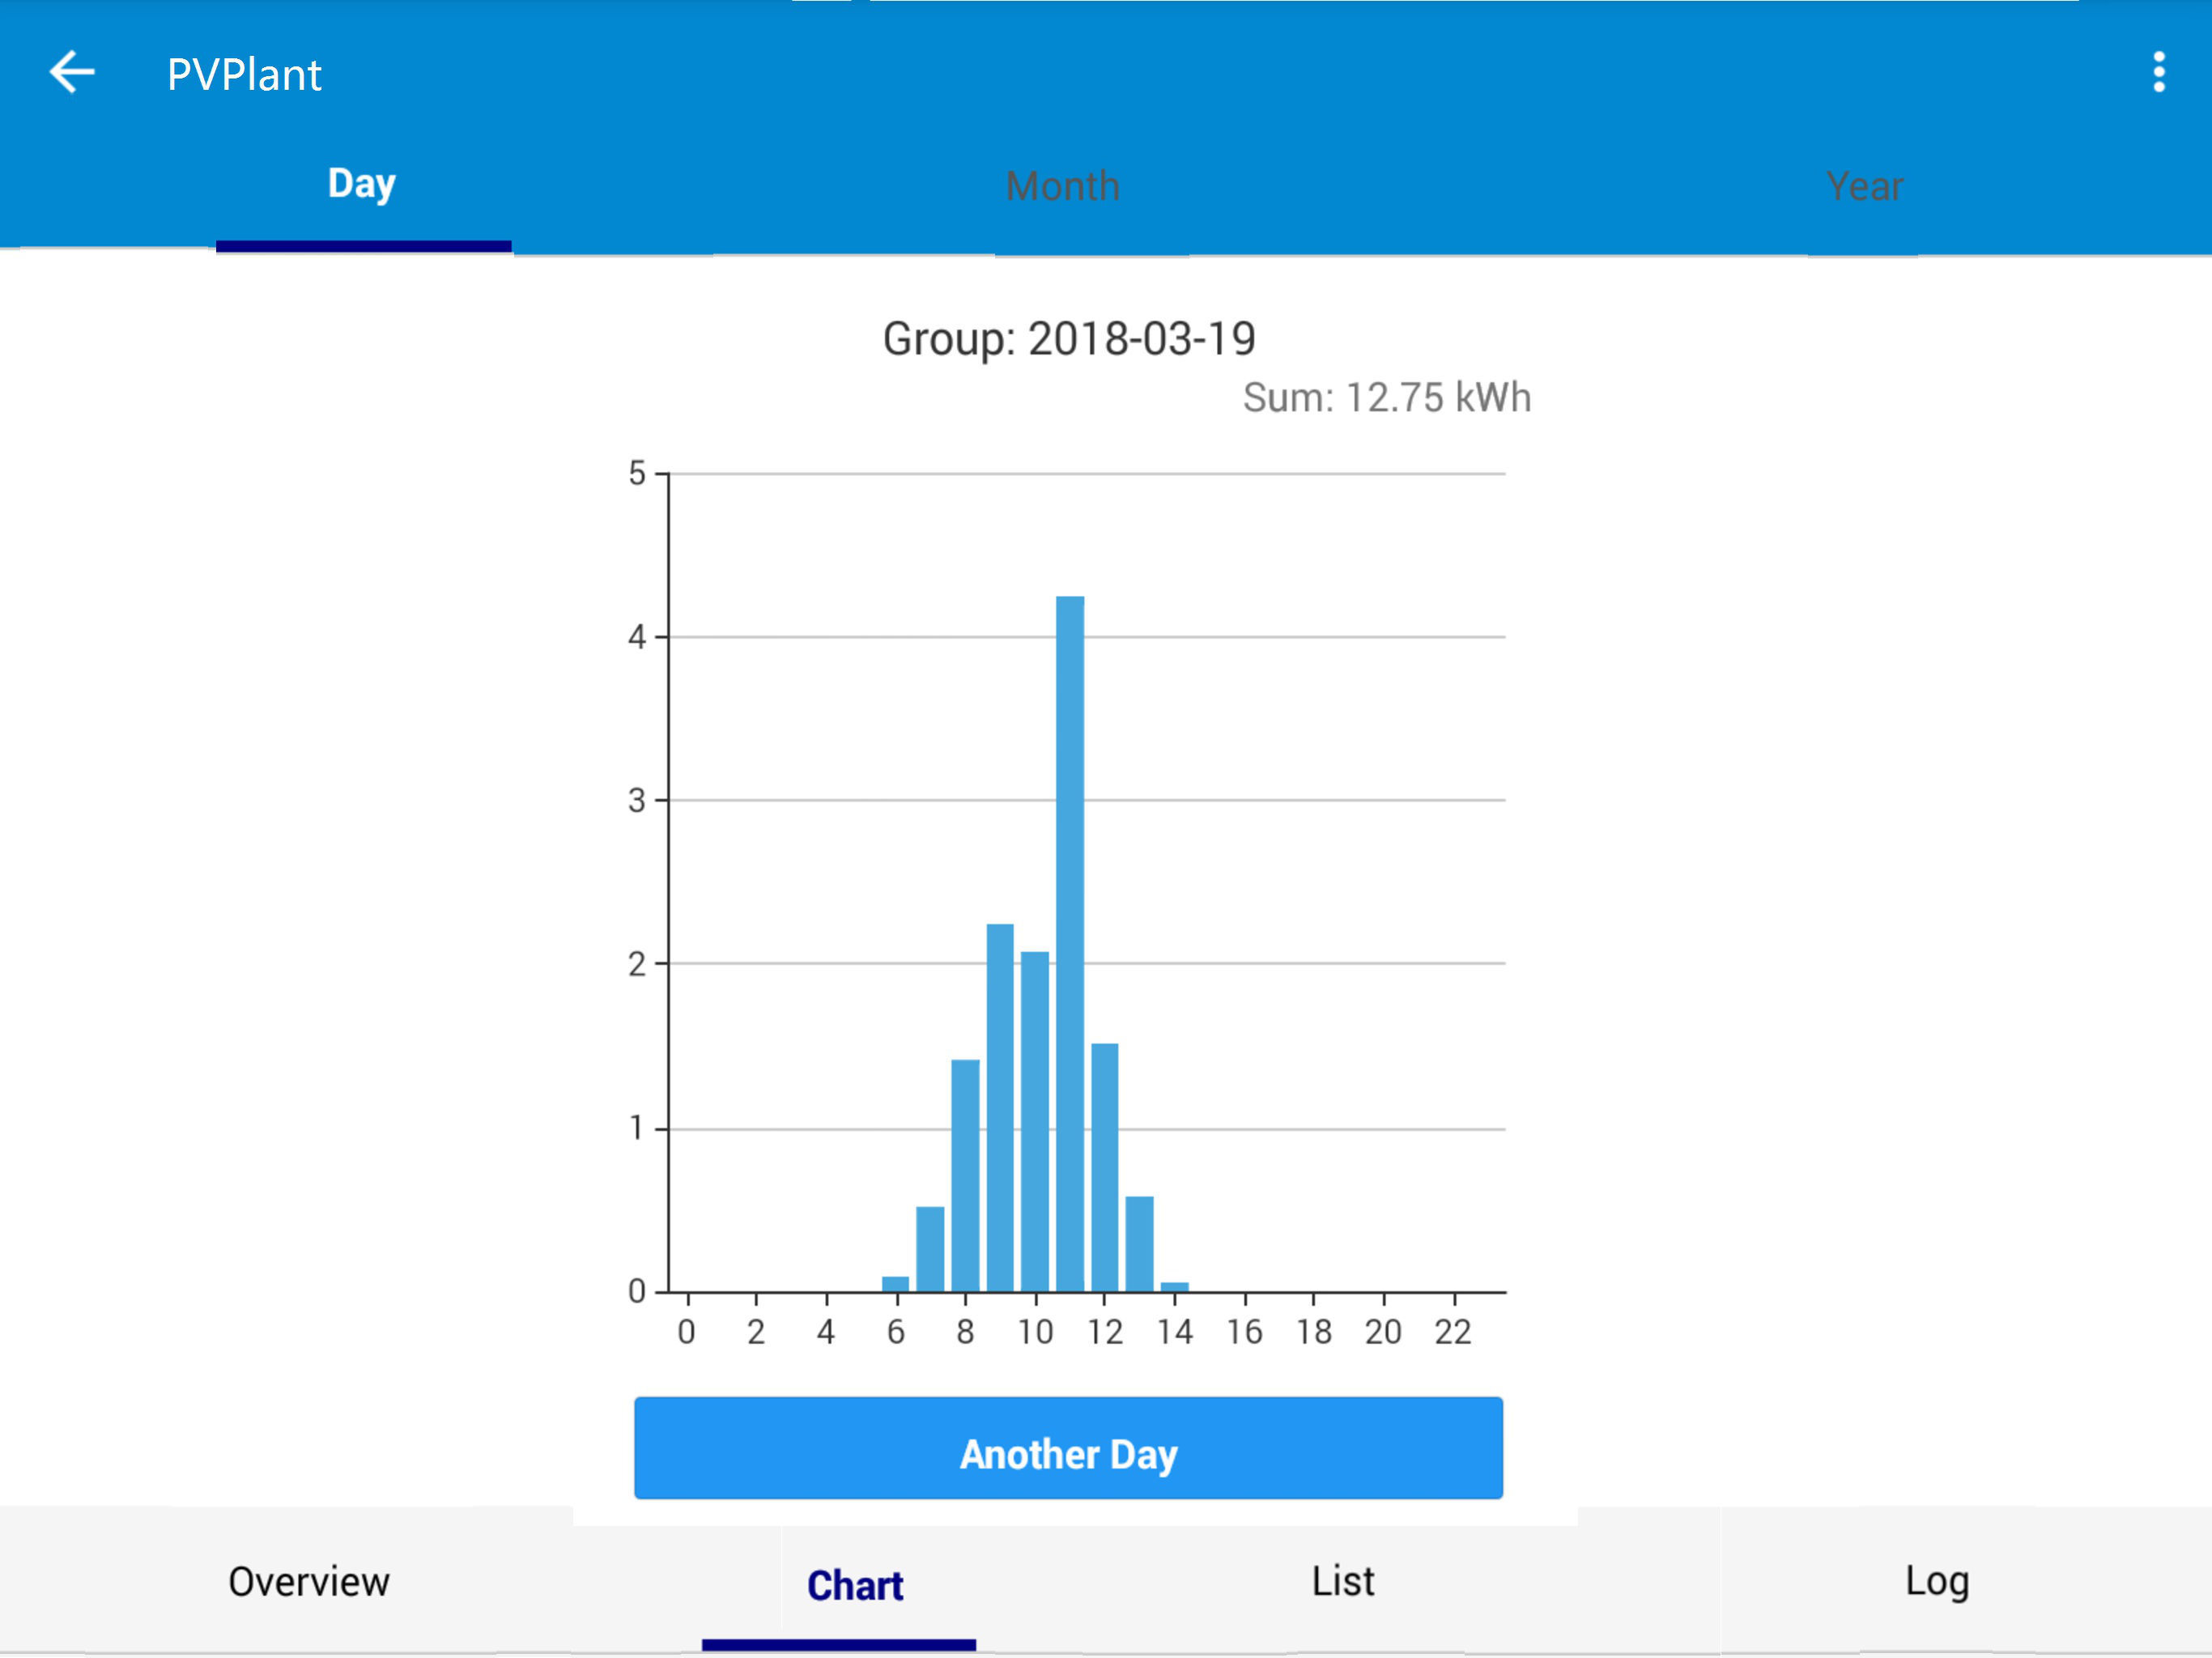The image size is (2212, 1658).
Task: Tap the Sum: 12.75 kWh label
Action: [x=1386, y=398]
